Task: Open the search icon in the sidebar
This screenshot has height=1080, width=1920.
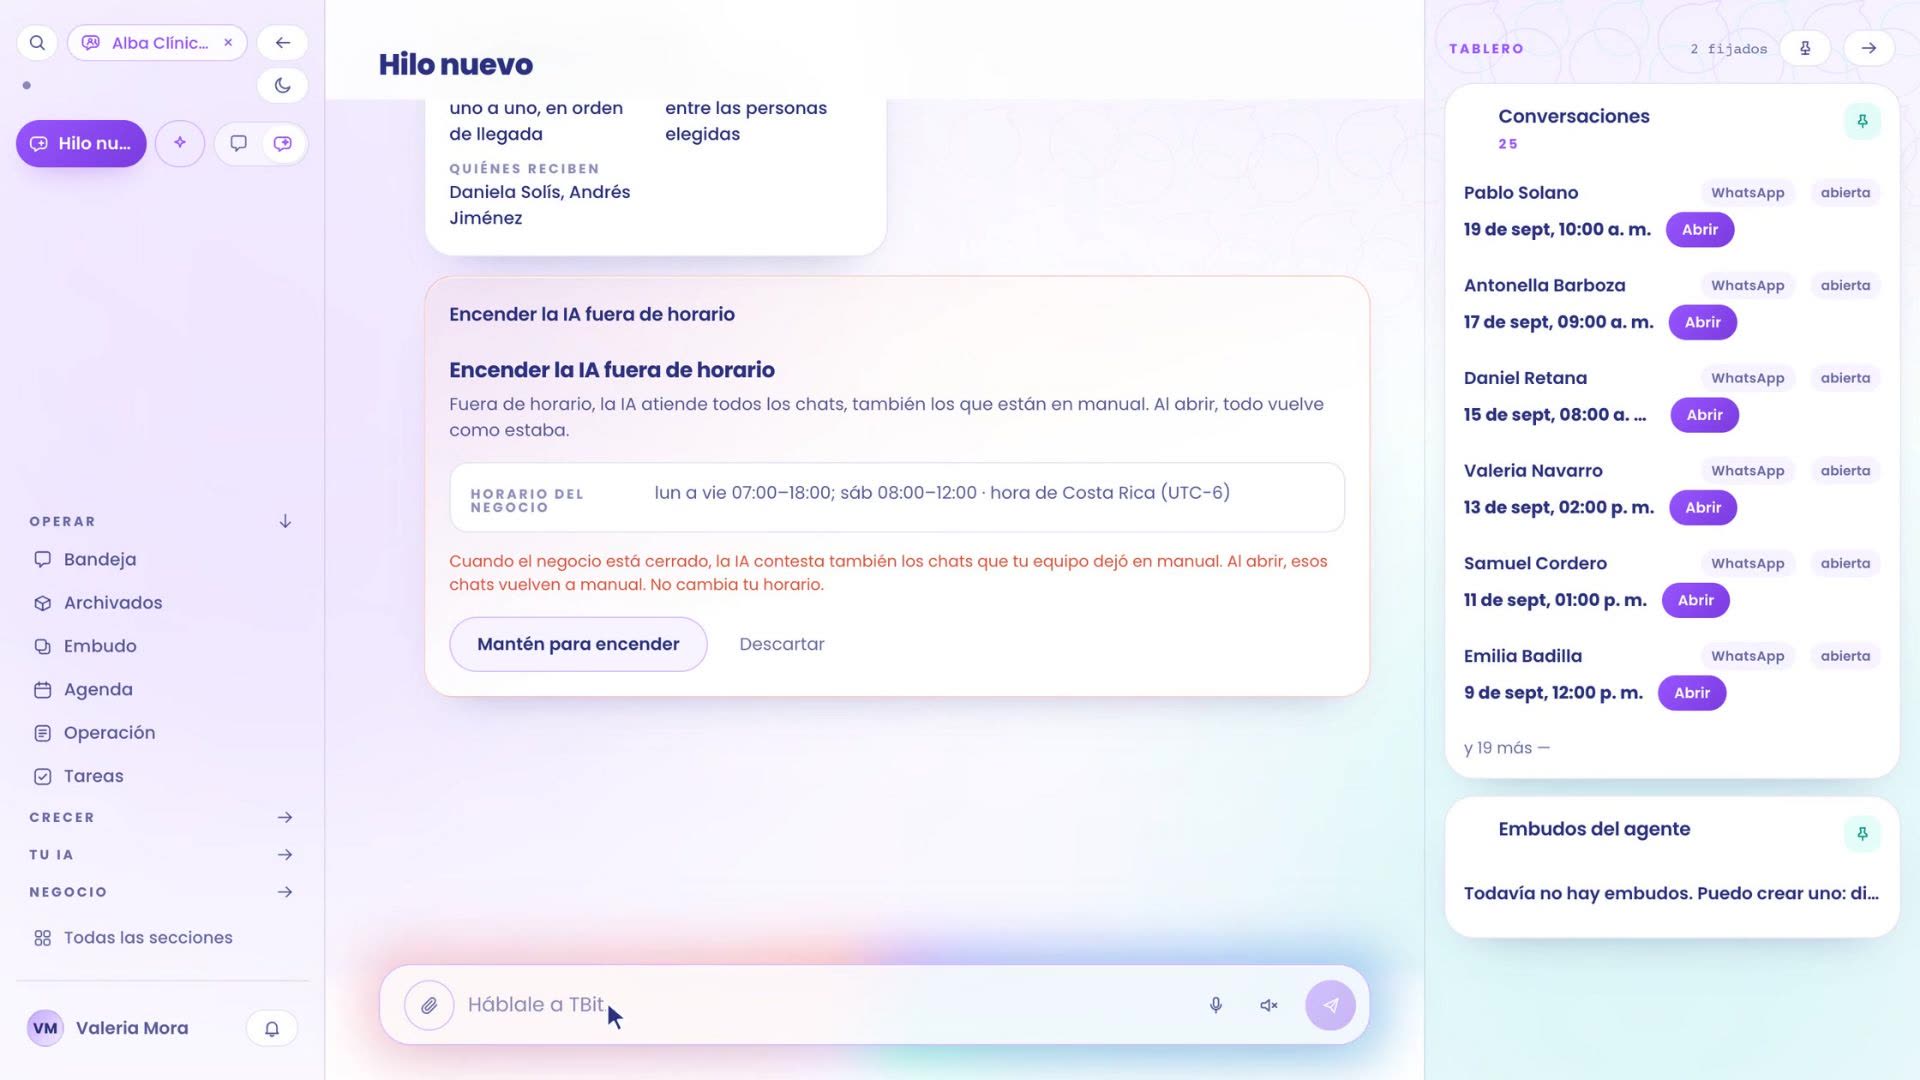Action: coord(37,43)
